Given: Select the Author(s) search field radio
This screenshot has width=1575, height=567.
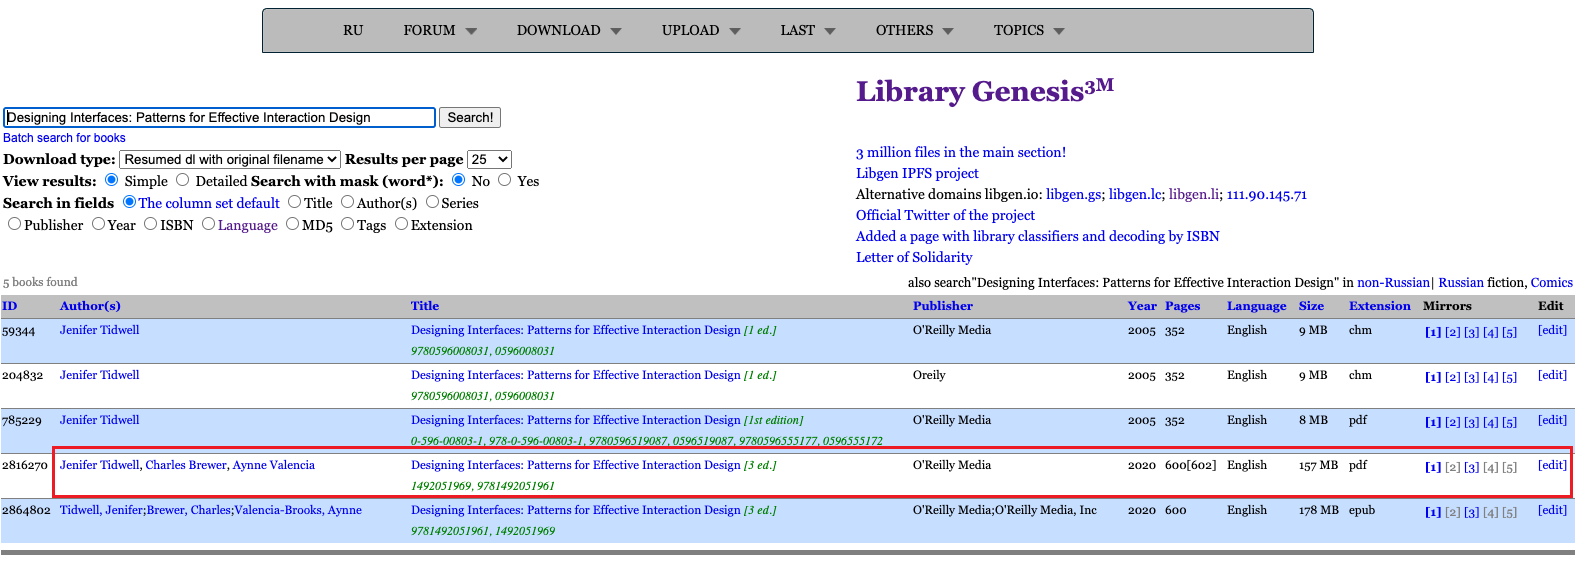Looking at the screenshot, I should (x=347, y=202).
